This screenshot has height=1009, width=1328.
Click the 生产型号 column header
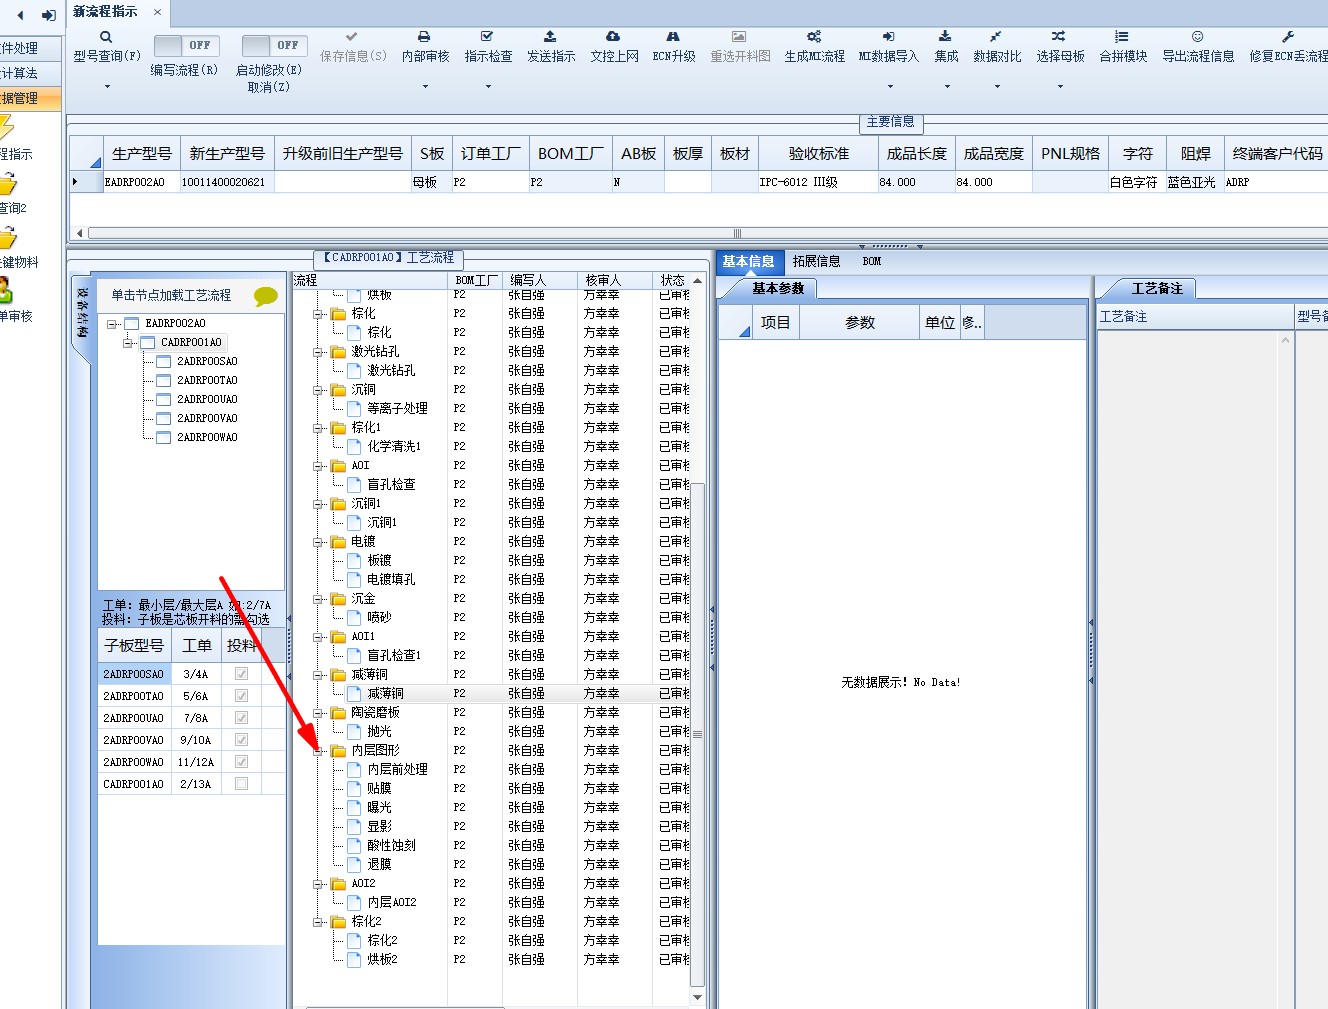click(x=141, y=153)
